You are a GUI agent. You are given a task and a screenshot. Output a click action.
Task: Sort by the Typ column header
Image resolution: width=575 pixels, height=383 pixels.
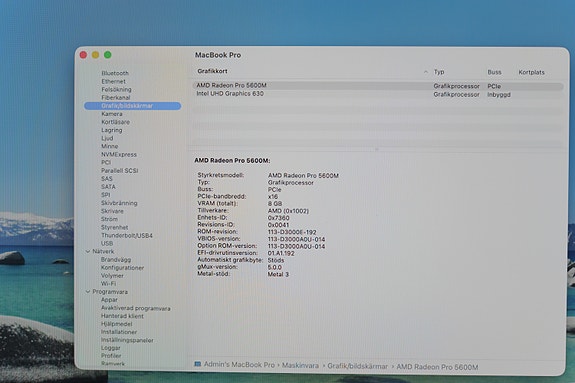pyautogui.click(x=439, y=72)
